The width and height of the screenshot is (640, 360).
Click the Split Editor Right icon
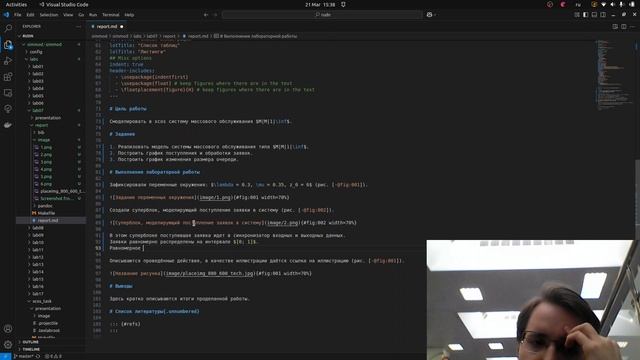pyautogui.click(x=624, y=27)
